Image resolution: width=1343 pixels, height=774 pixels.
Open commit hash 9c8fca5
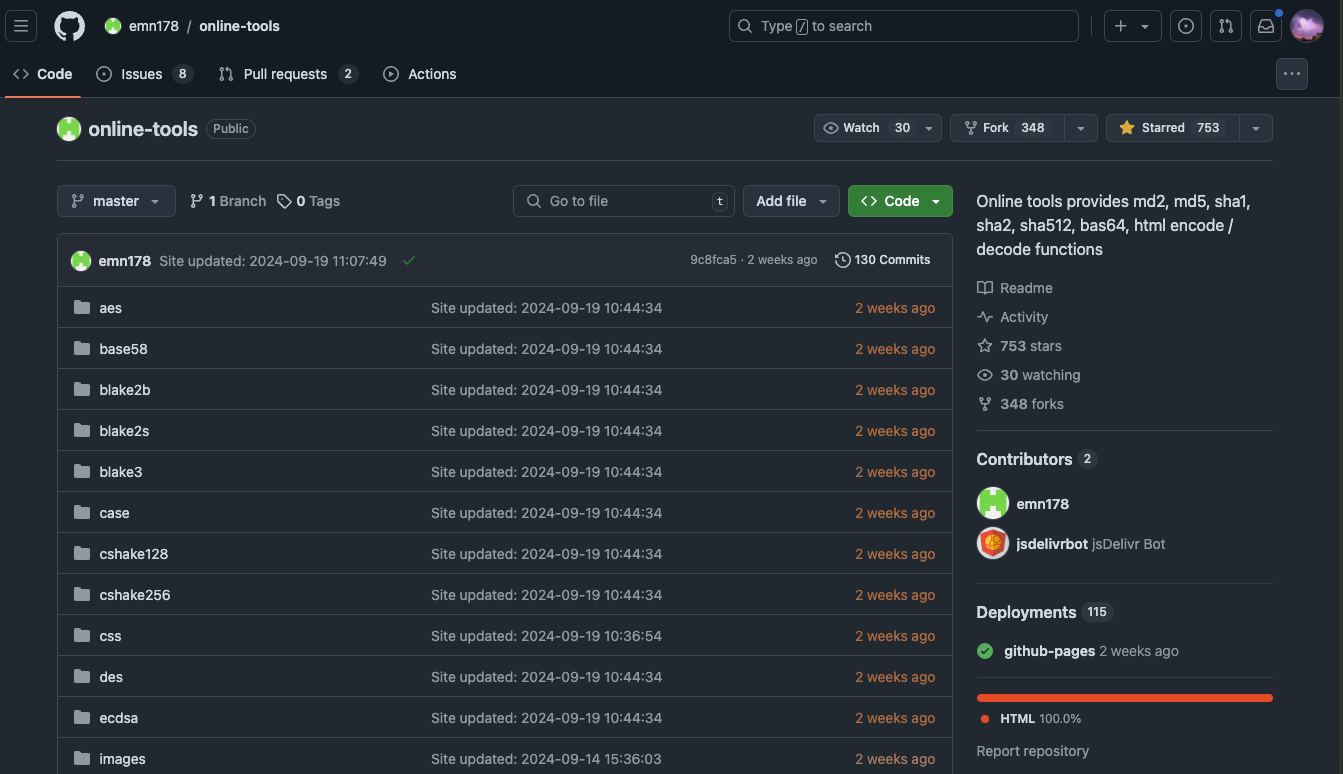coord(713,260)
